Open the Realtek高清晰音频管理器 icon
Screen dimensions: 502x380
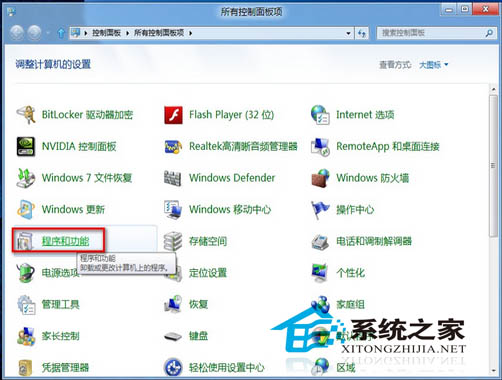tap(173, 146)
